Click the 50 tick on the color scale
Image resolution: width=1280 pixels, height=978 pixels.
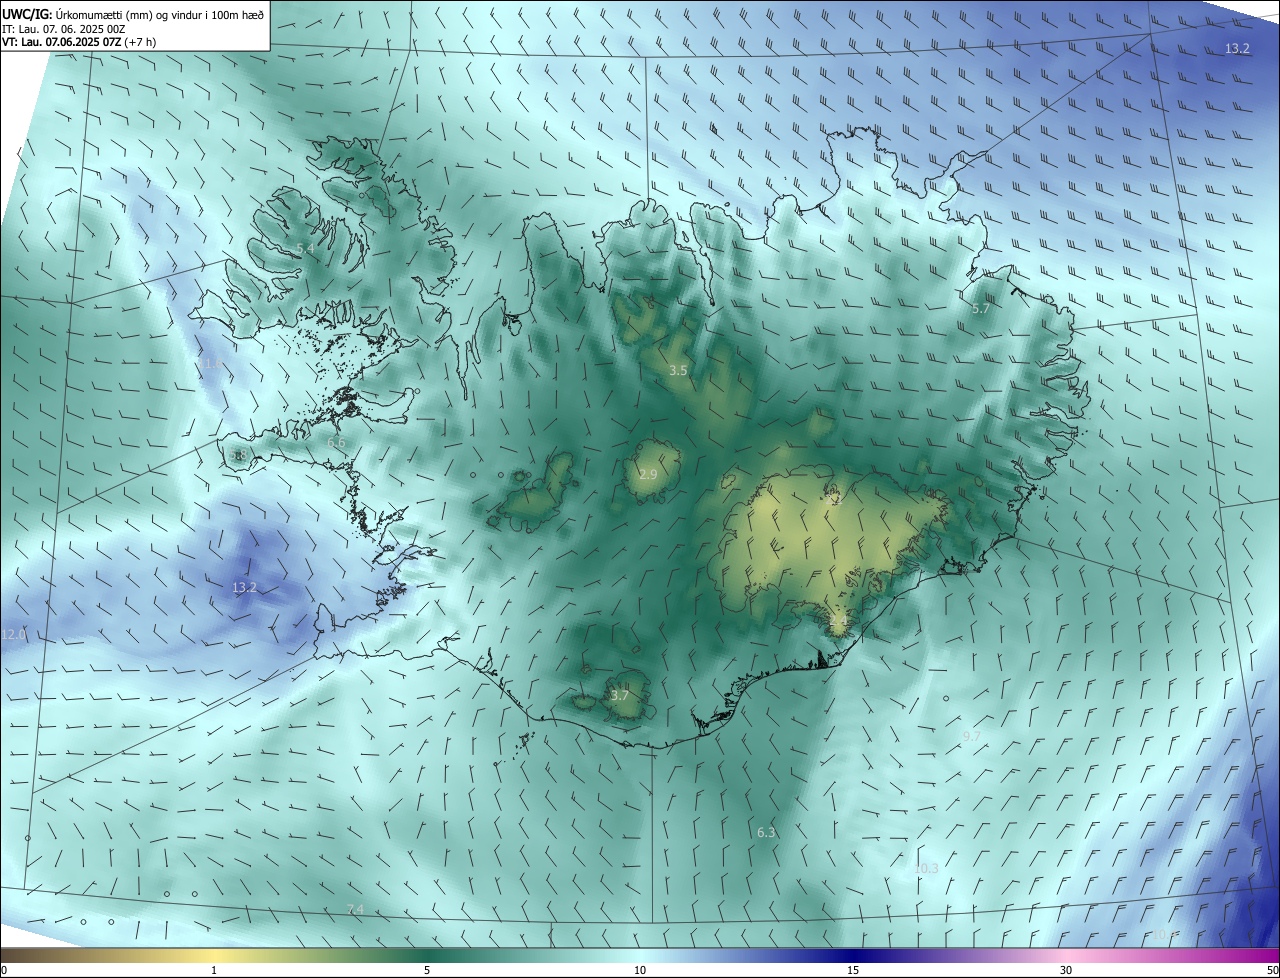tap(1272, 970)
